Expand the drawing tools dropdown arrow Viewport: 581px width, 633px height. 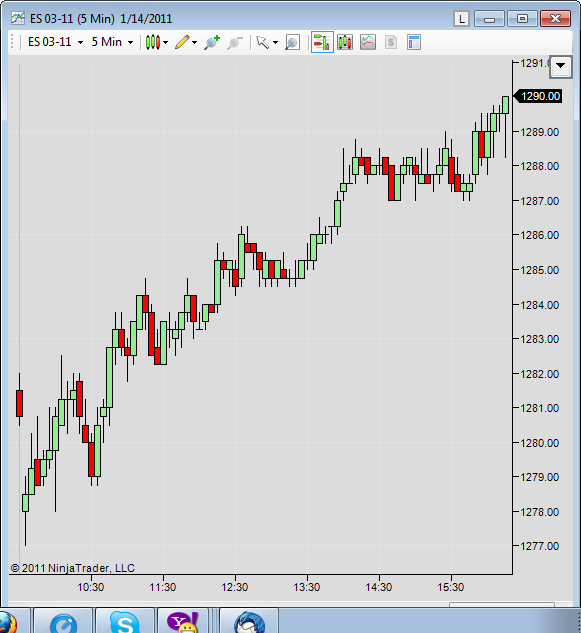coord(195,42)
